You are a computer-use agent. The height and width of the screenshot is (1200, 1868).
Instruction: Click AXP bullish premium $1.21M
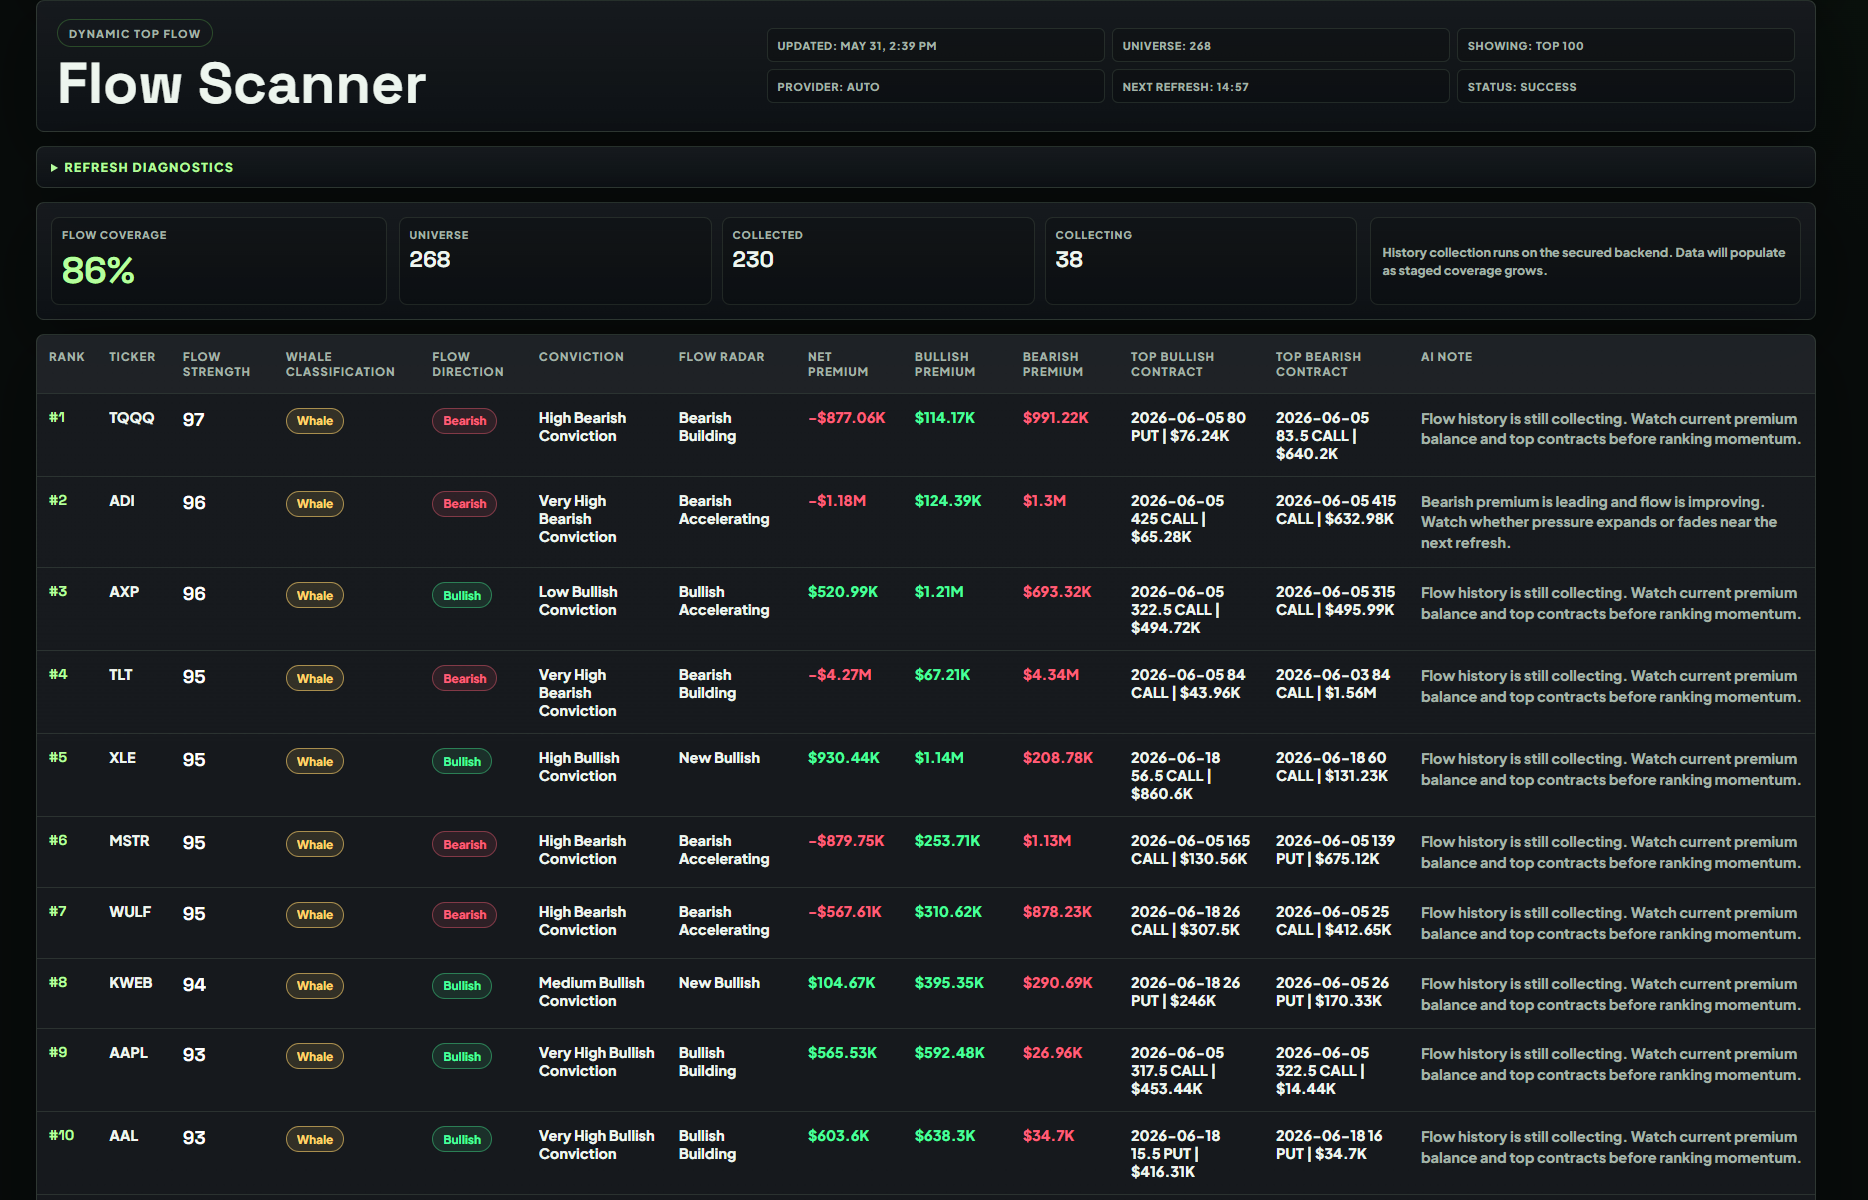[x=939, y=592]
